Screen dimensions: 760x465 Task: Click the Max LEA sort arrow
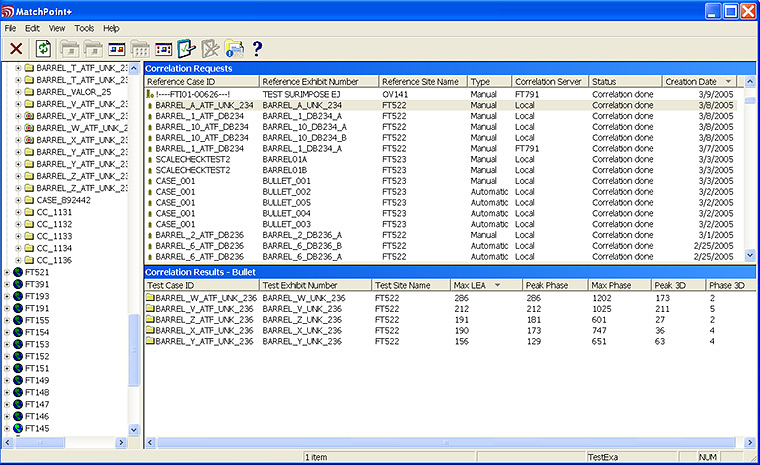point(497,285)
